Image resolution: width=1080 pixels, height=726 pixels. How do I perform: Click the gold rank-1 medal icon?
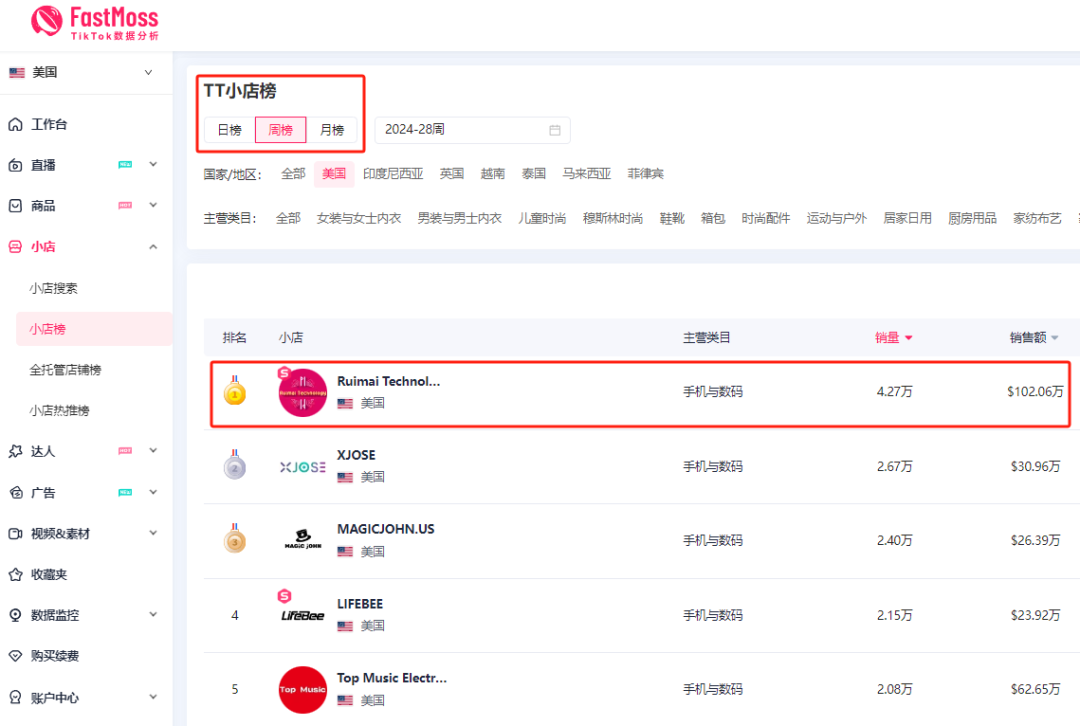(x=235, y=391)
